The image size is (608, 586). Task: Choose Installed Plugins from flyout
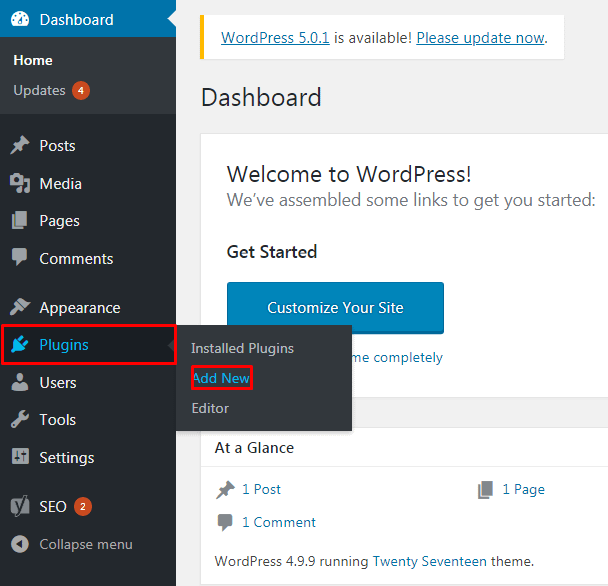pos(242,348)
